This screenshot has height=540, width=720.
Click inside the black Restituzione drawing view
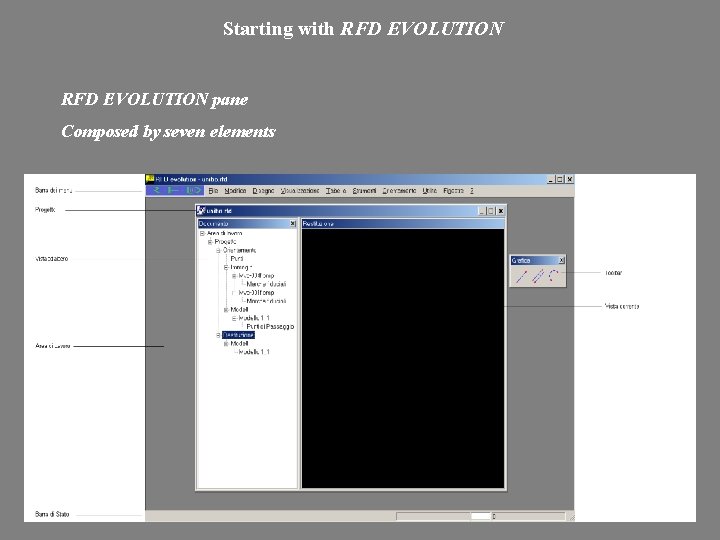403,358
